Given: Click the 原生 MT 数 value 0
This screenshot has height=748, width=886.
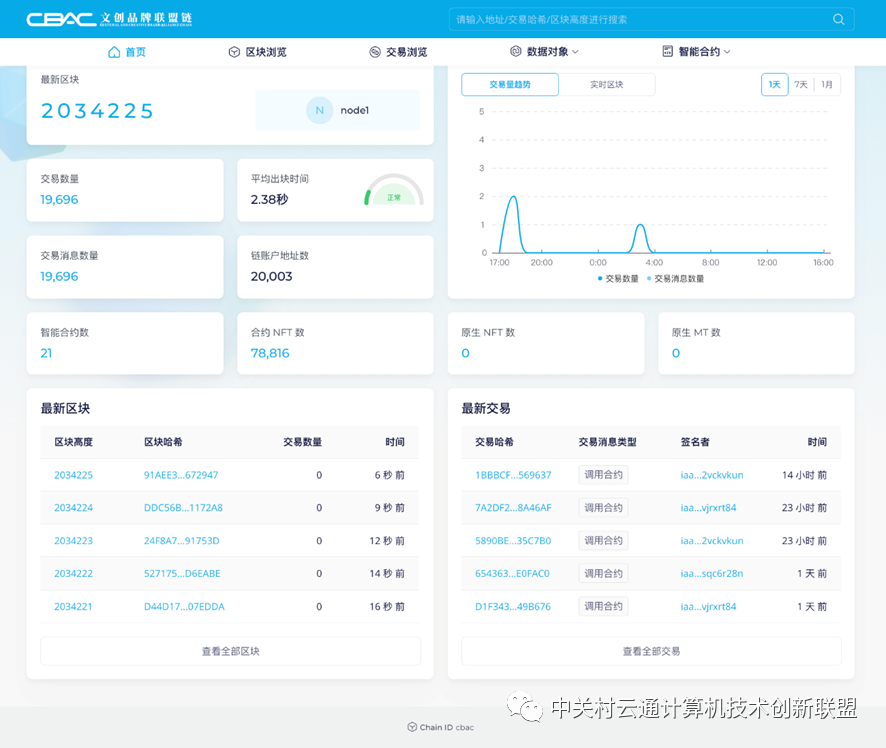Looking at the screenshot, I should point(676,353).
